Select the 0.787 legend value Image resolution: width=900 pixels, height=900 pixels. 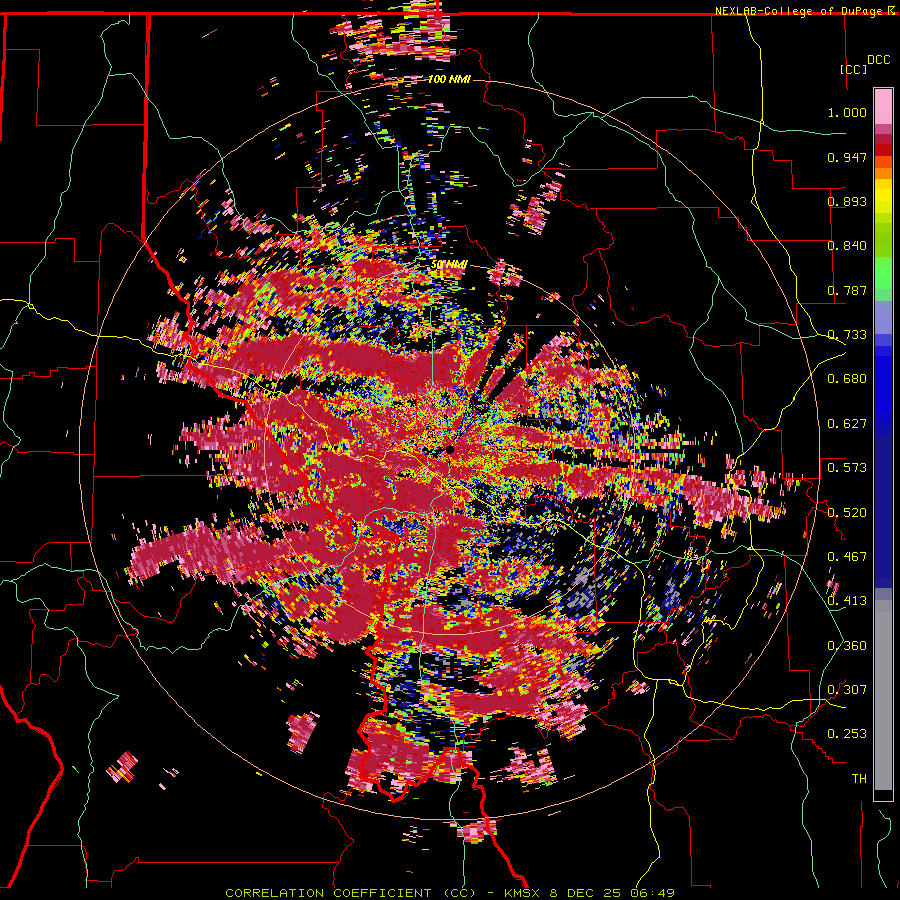click(x=847, y=290)
